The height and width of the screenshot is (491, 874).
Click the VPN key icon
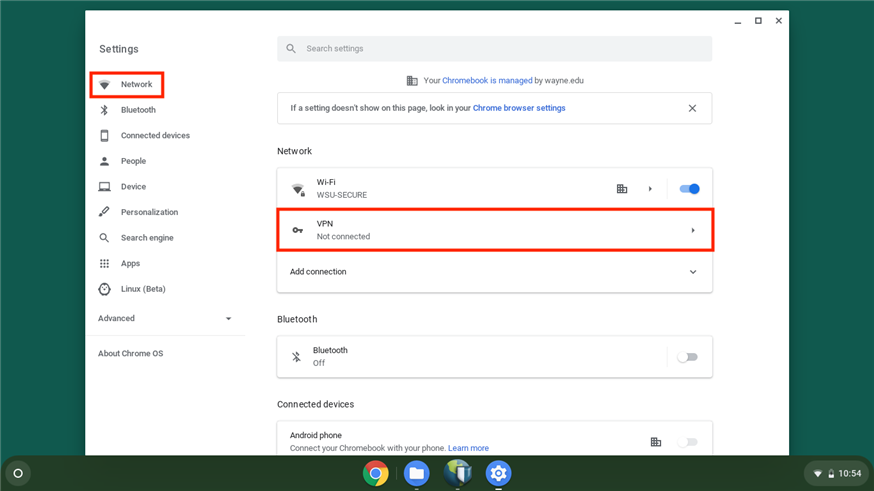coord(298,230)
